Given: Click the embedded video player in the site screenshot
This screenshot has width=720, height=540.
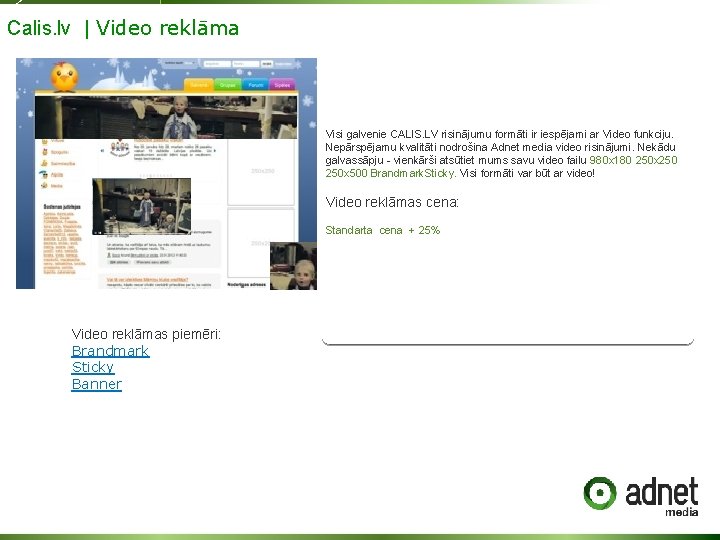Looking at the screenshot, I should click(x=141, y=207).
